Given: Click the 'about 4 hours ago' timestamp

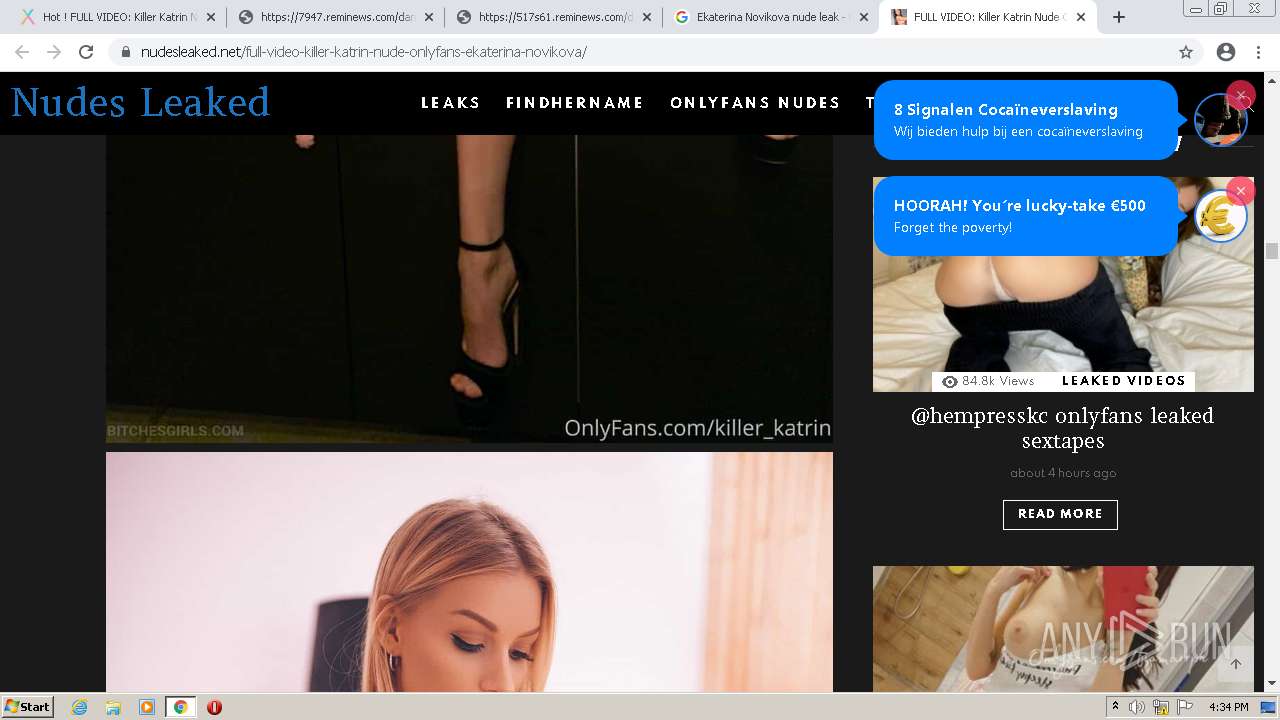Looking at the screenshot, I should 1062,473.
